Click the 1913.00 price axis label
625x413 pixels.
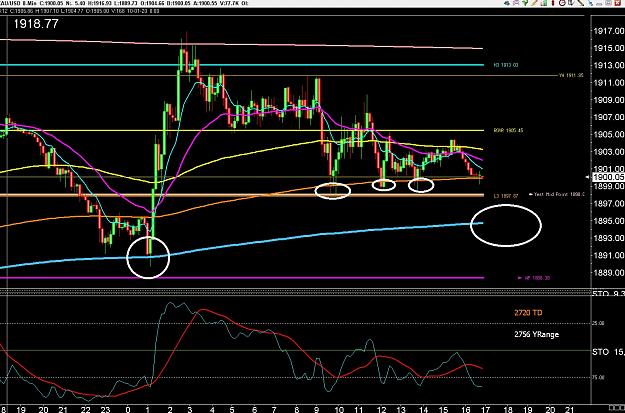(x=609, y=65)
